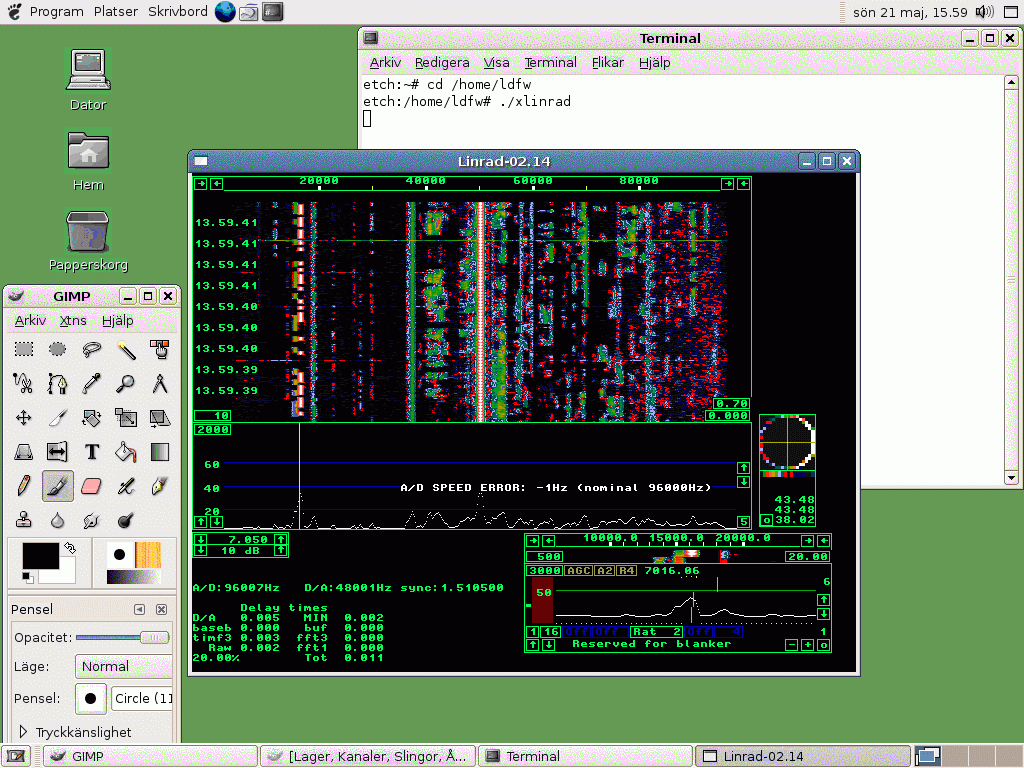Viewport: 1024px width, 768px height.
Task: Click up arrow right of 7.050 frequency
Action: (280, 539)
